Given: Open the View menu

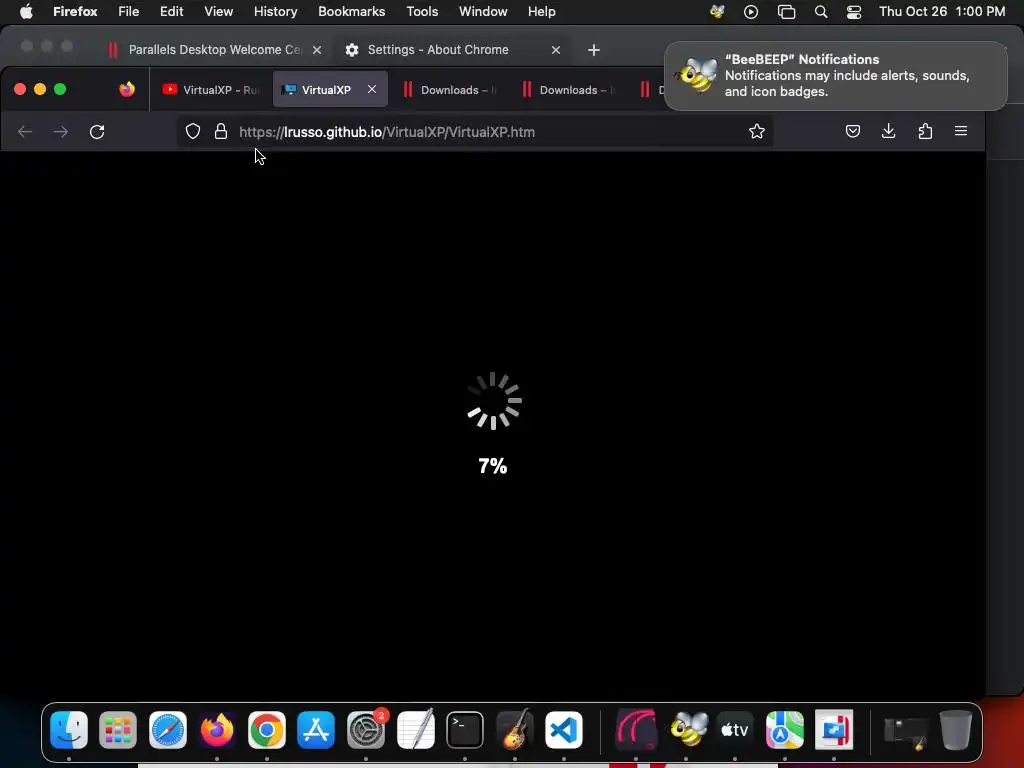Looking at the screenshot, I should coord(218,12).
